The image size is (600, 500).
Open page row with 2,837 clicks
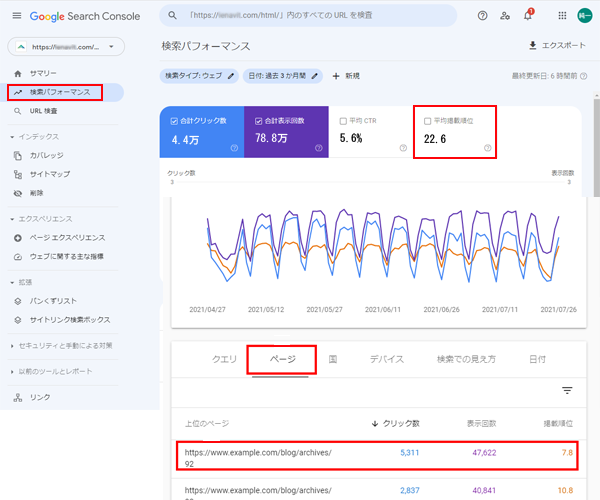379,489
